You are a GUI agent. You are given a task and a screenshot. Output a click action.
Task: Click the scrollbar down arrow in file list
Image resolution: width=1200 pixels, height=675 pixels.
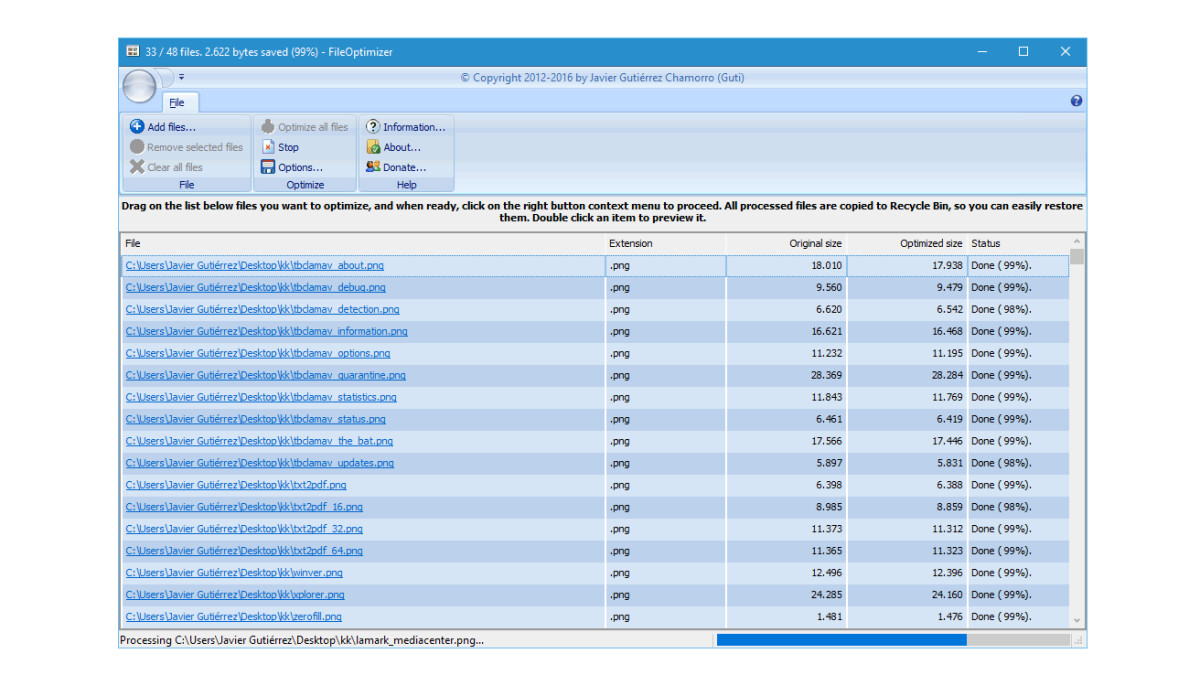[x=1077, y=620]
